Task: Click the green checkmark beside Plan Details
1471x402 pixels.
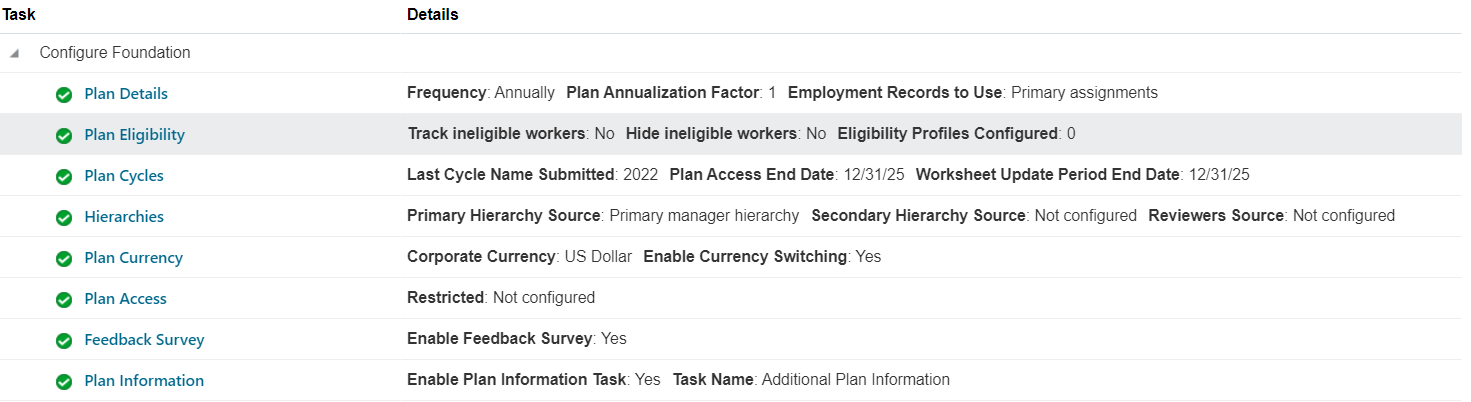Action: point(64,94)
